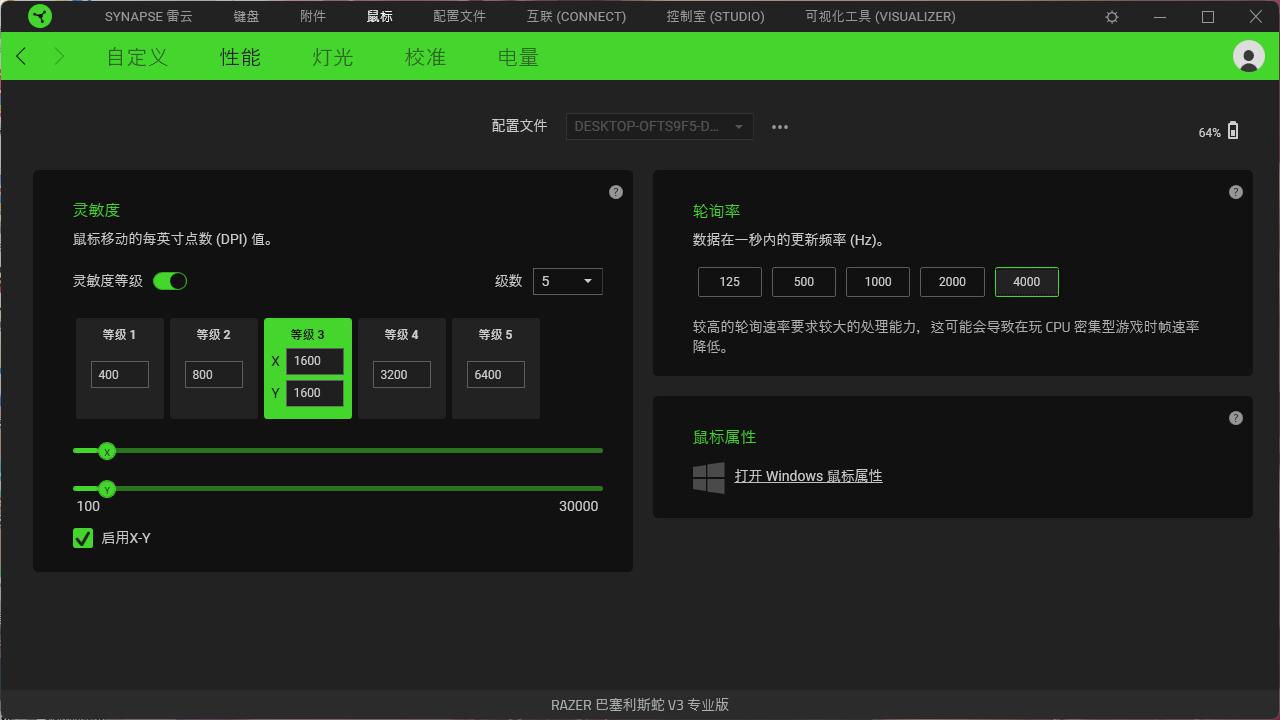This screenshot has height=720, width=1280.
Task: Open the settings gear icon
Action: coord(1112,17)
